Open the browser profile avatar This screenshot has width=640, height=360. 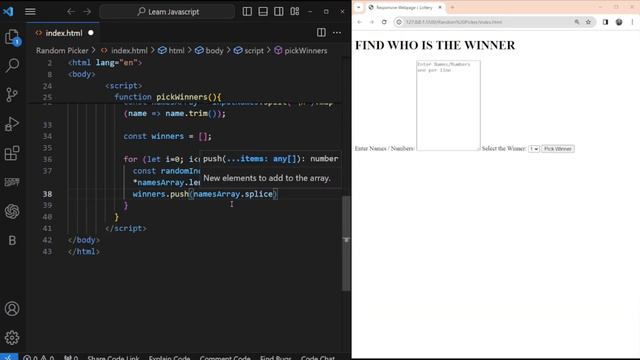point(619,22)
